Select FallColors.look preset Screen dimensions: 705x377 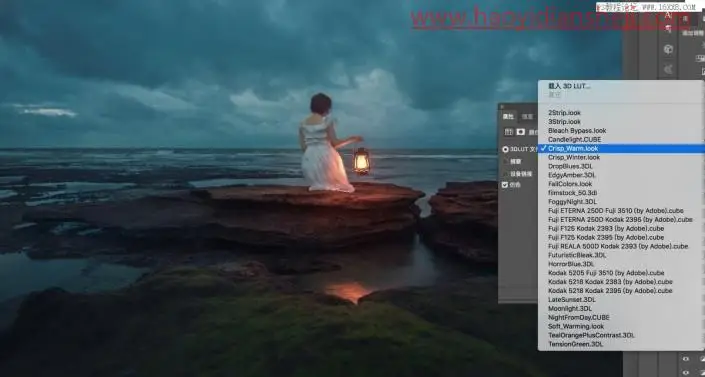[570, 184]
